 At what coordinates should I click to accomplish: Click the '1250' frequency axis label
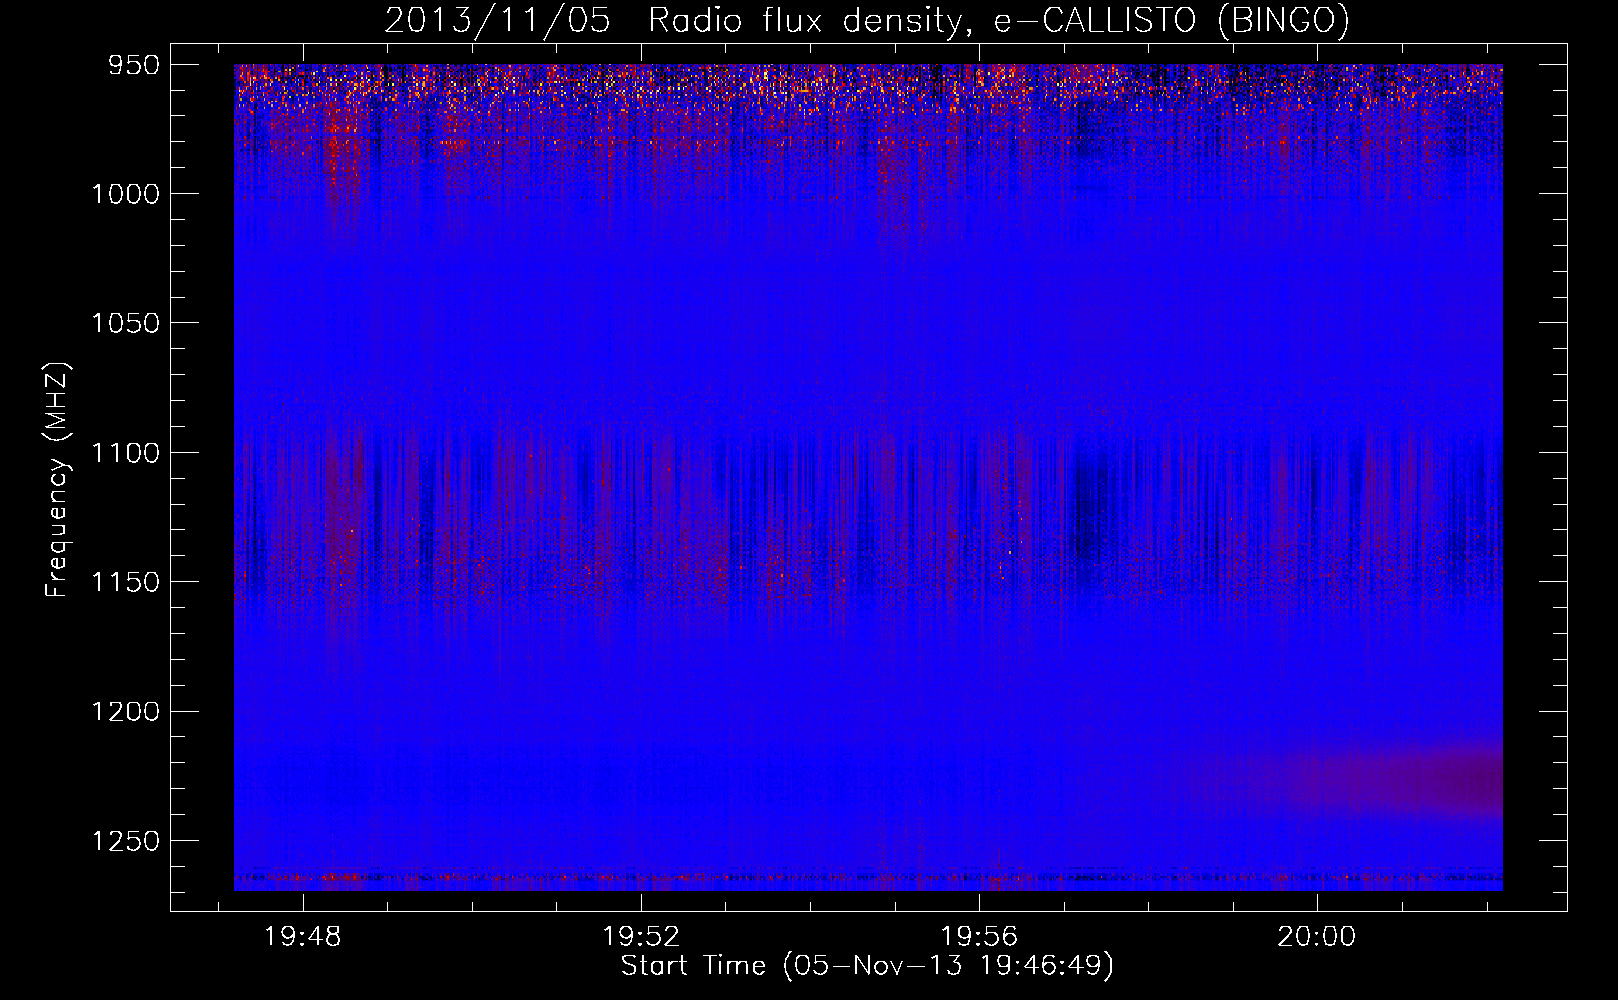(125, 841)
